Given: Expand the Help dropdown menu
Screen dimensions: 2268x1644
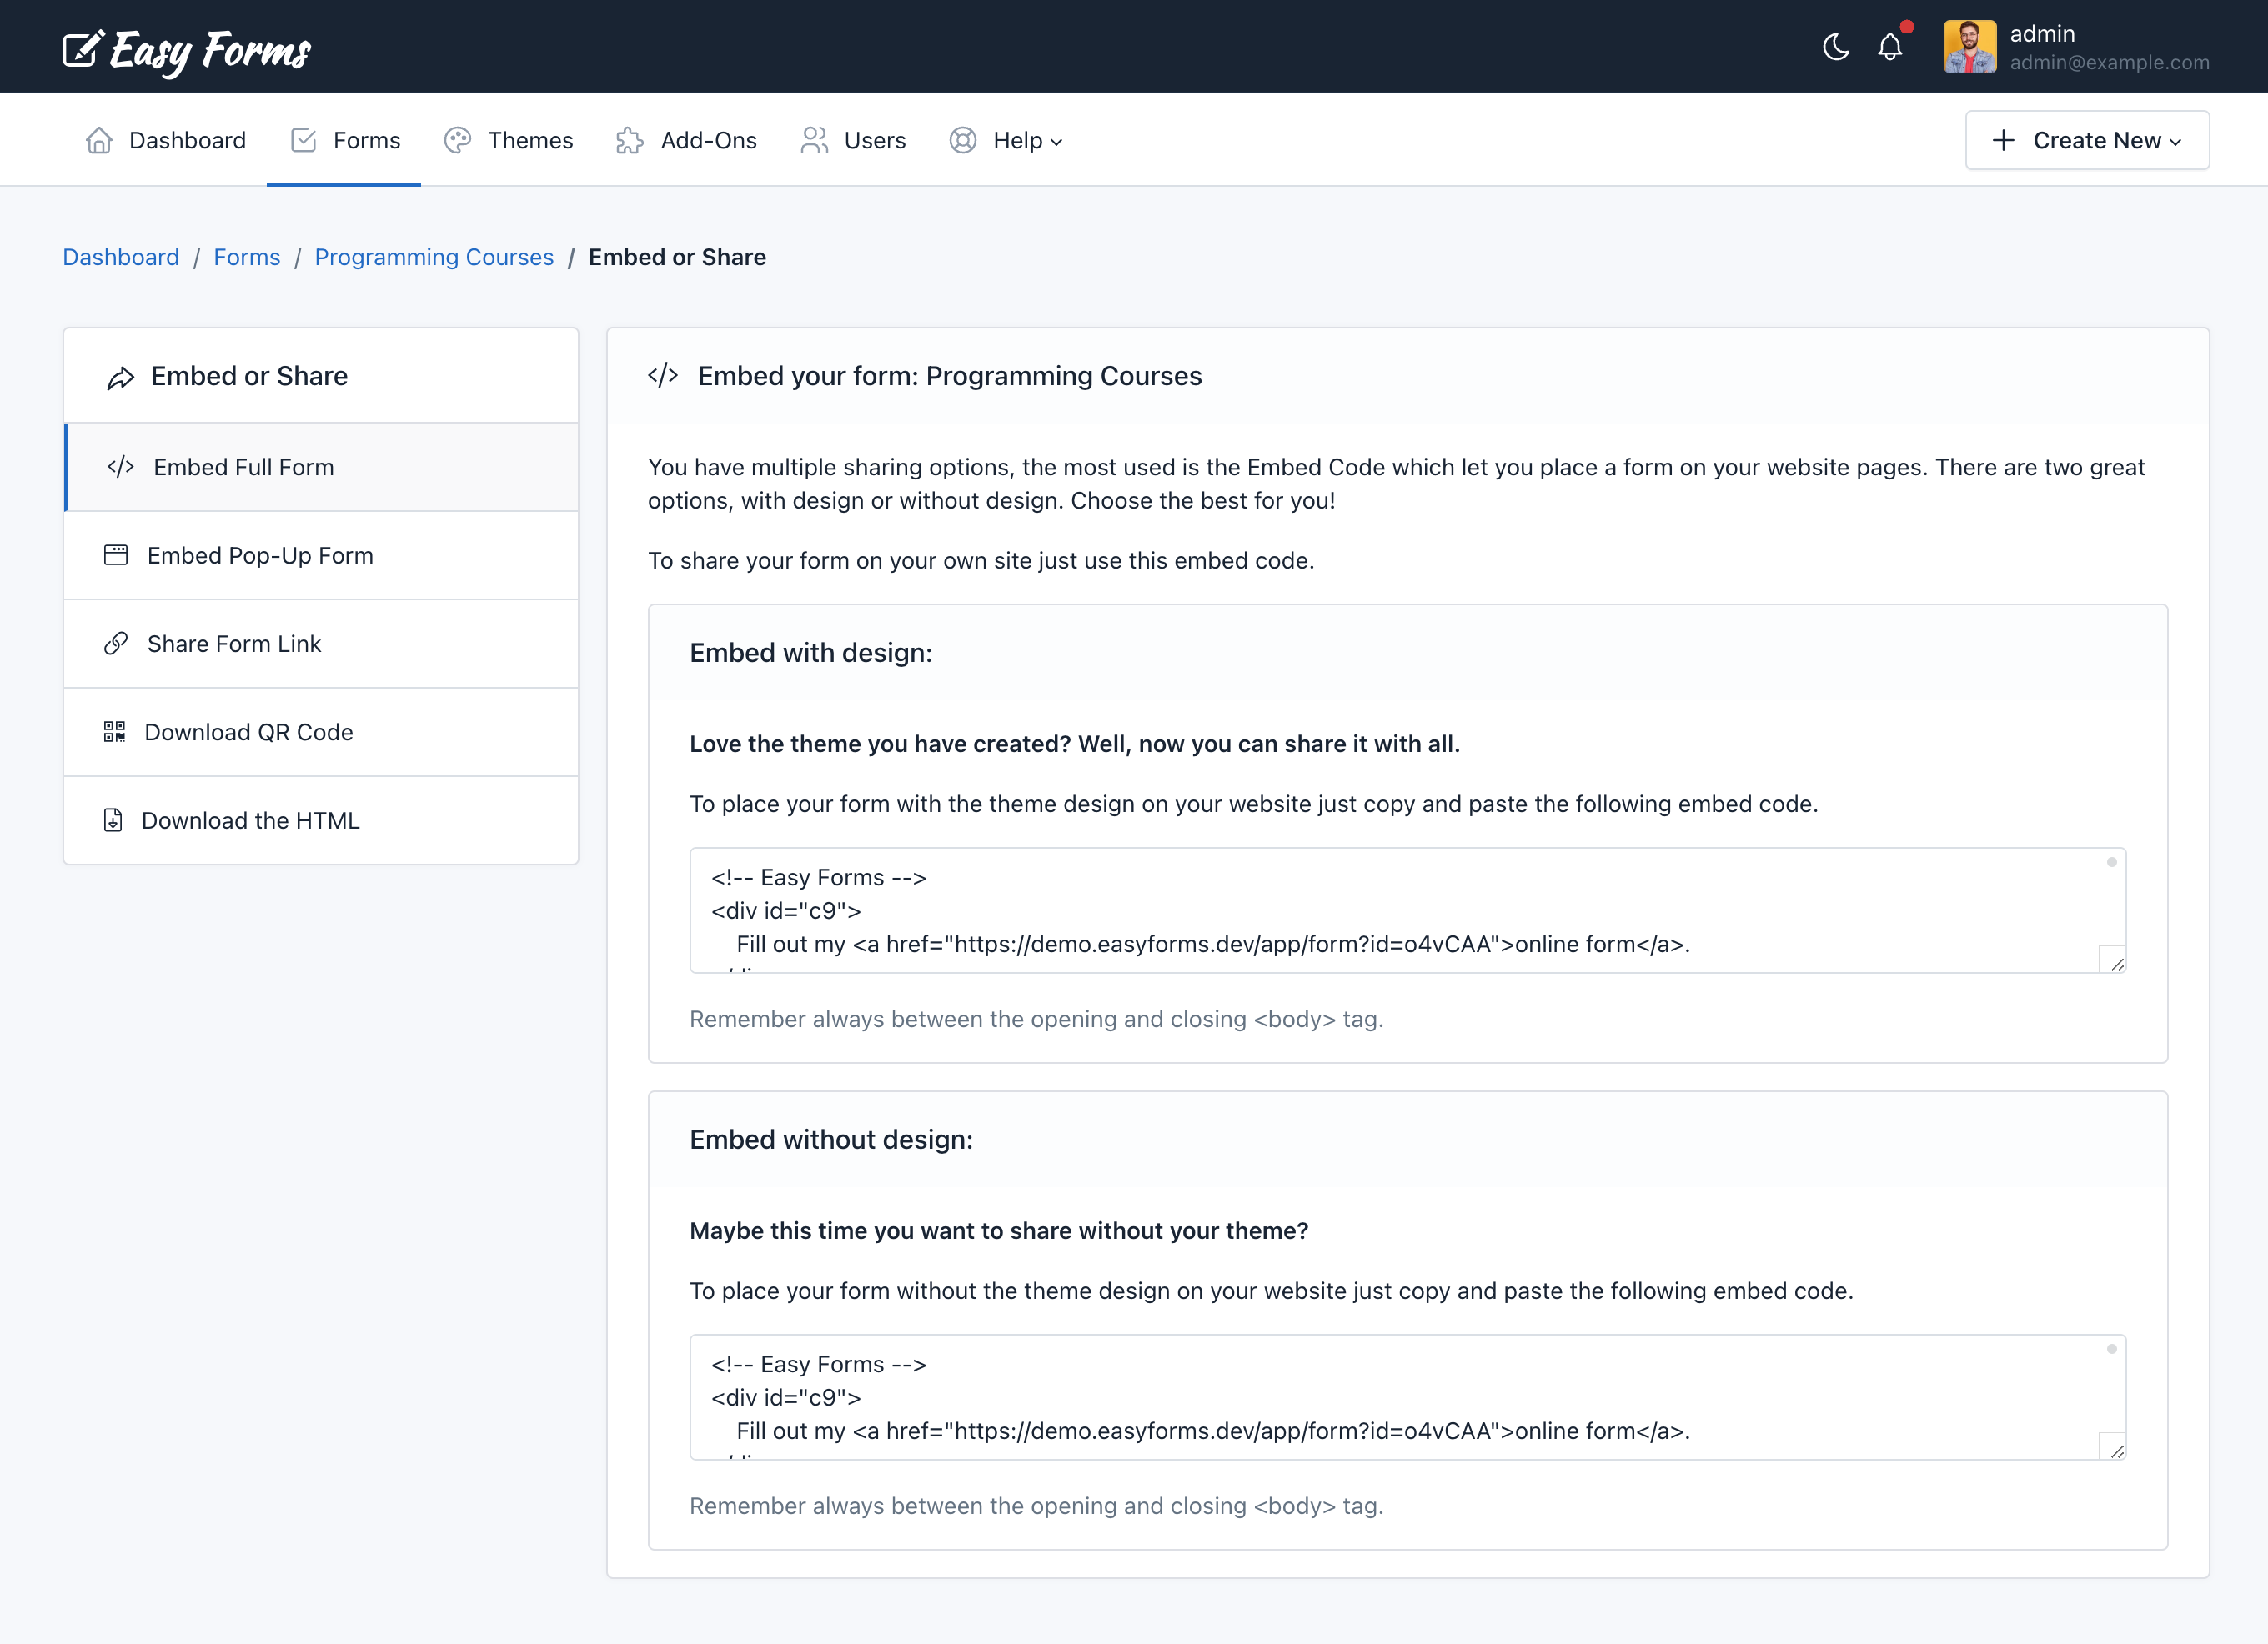Looking at the screenshot, I should click(1006, 141).
